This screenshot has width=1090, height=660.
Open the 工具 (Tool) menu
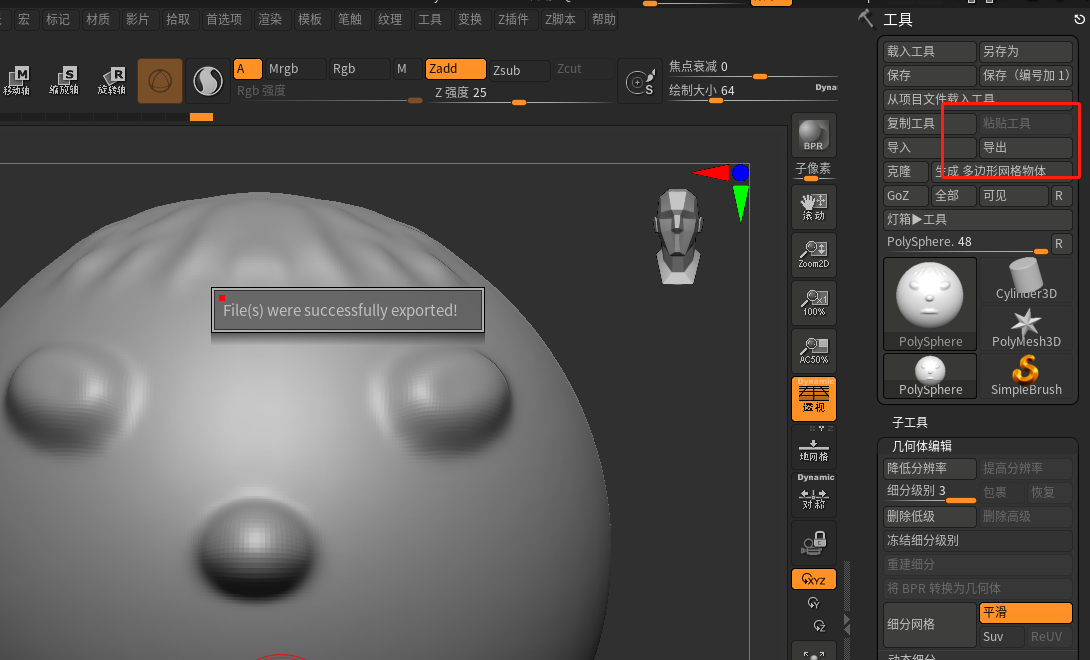pyautogui.click(x=431, y=19)
